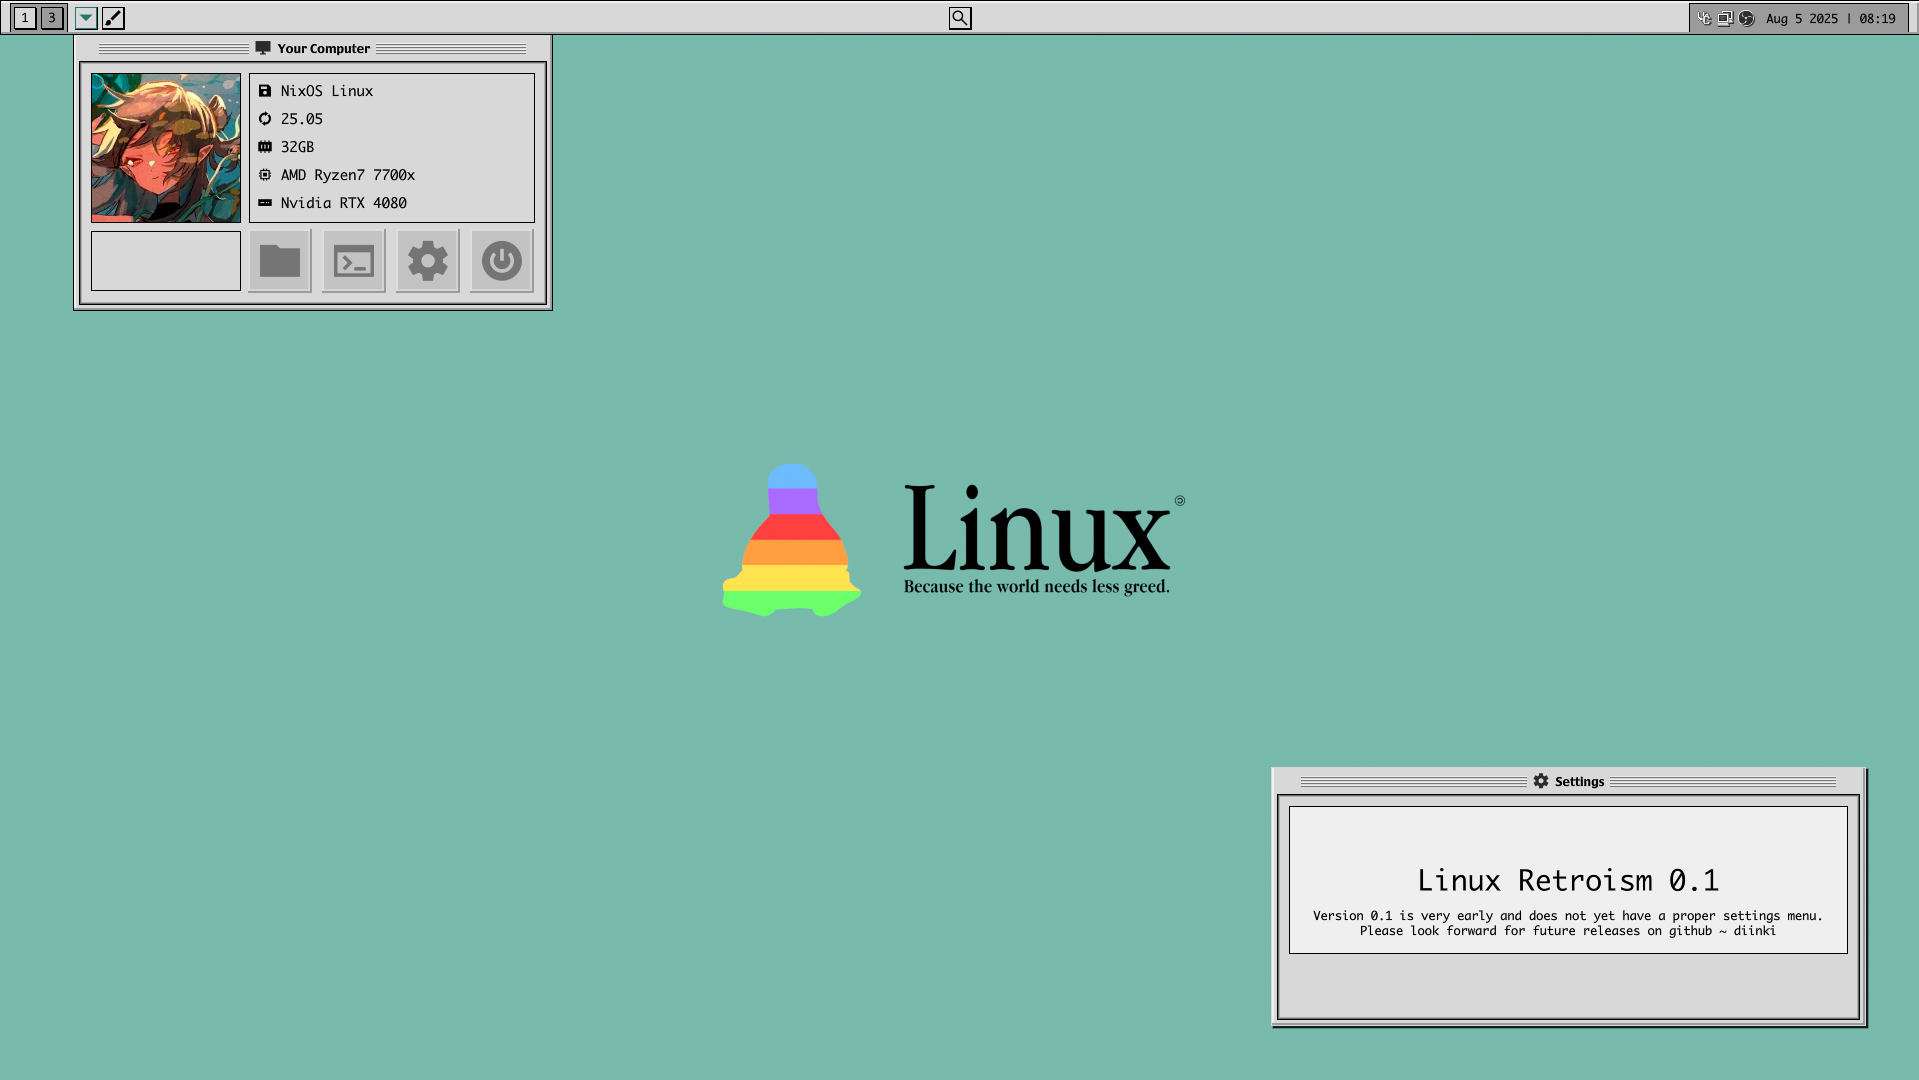Click the RAM icon beside 32GB
Screen dimensions: 1919x1080
tap(264, 146)
